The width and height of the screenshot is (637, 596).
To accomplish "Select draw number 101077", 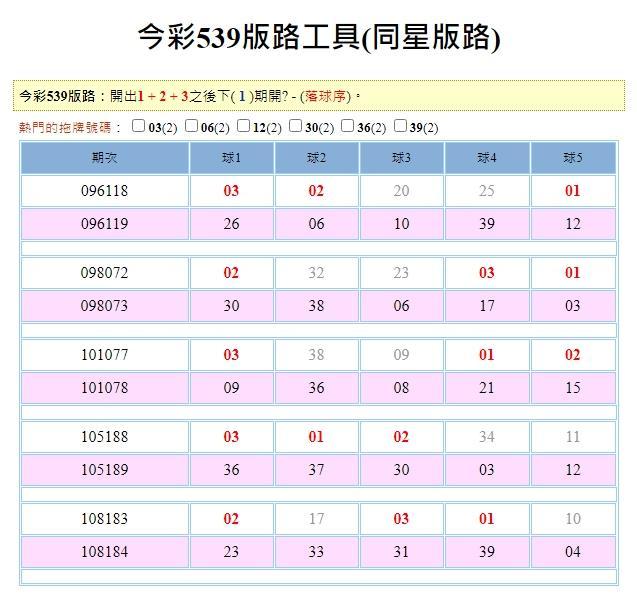I will pyautogui.click(x=104, y=355).
